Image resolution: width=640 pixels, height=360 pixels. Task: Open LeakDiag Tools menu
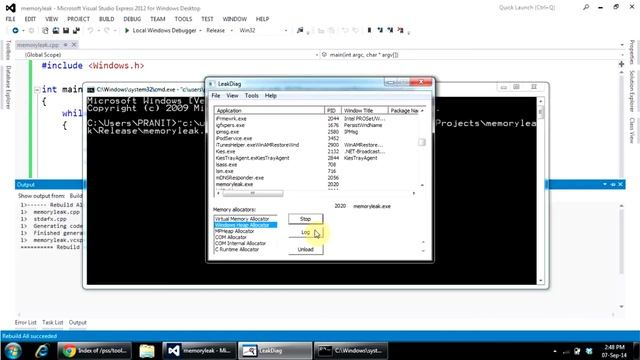coord(251,96)
